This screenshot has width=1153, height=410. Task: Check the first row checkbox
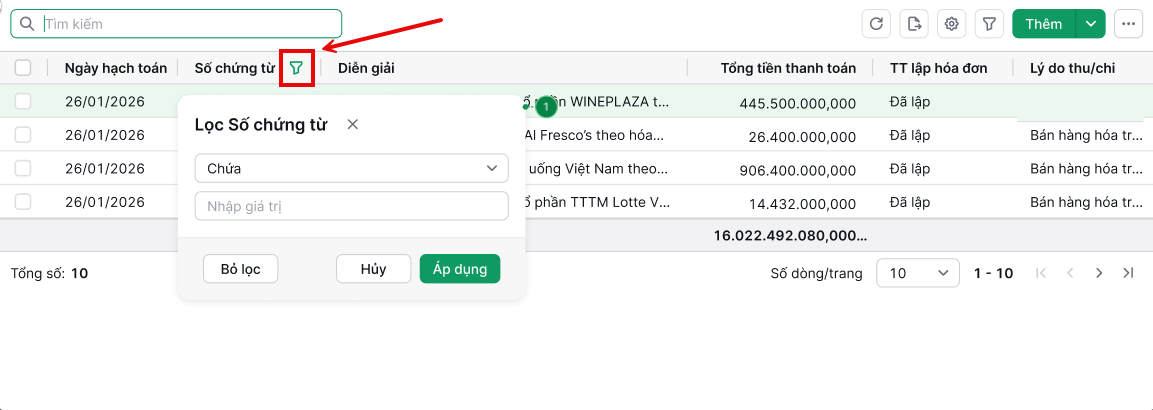coord(23,101)
